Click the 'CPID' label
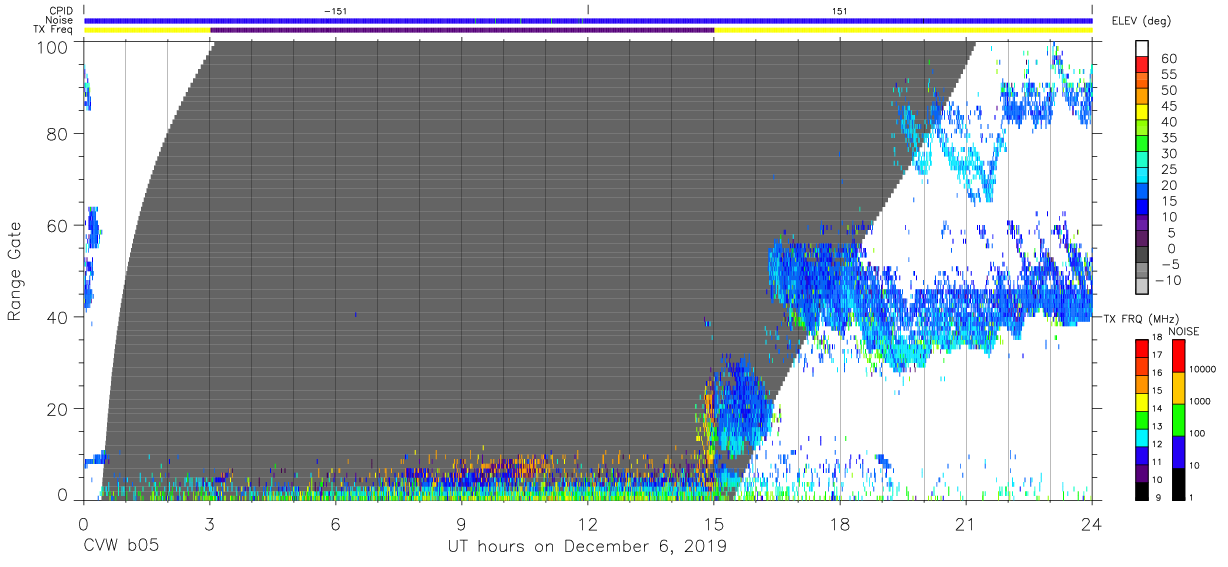 [62, 10]
